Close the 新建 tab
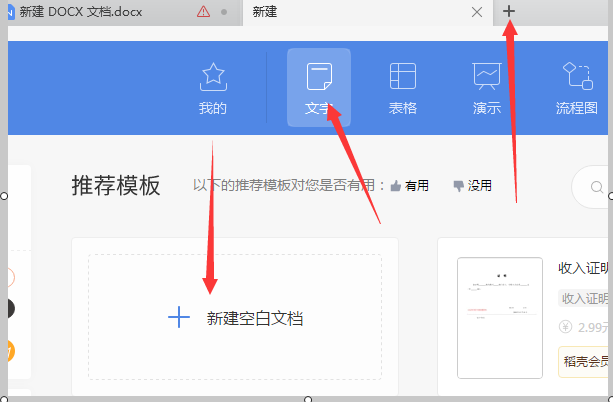Screen dimensions: 613x402 click(477, 12)
